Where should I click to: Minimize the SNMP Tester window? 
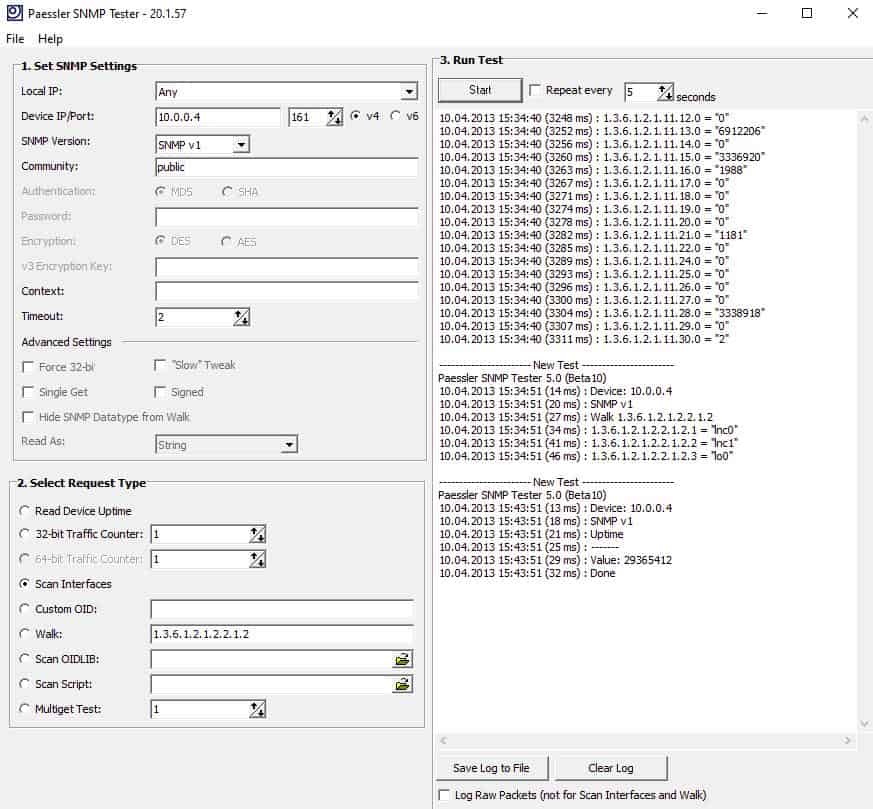(762, 13)
